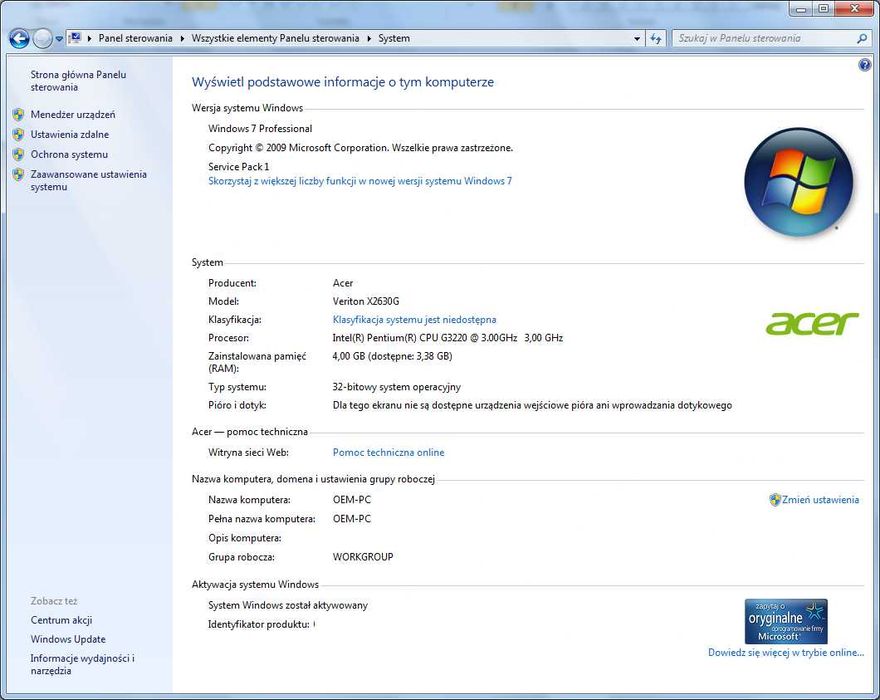880x700 pixels.
Task: Click OEM-PC next to Nazwa komputera
Action: [x=352, y=500]
